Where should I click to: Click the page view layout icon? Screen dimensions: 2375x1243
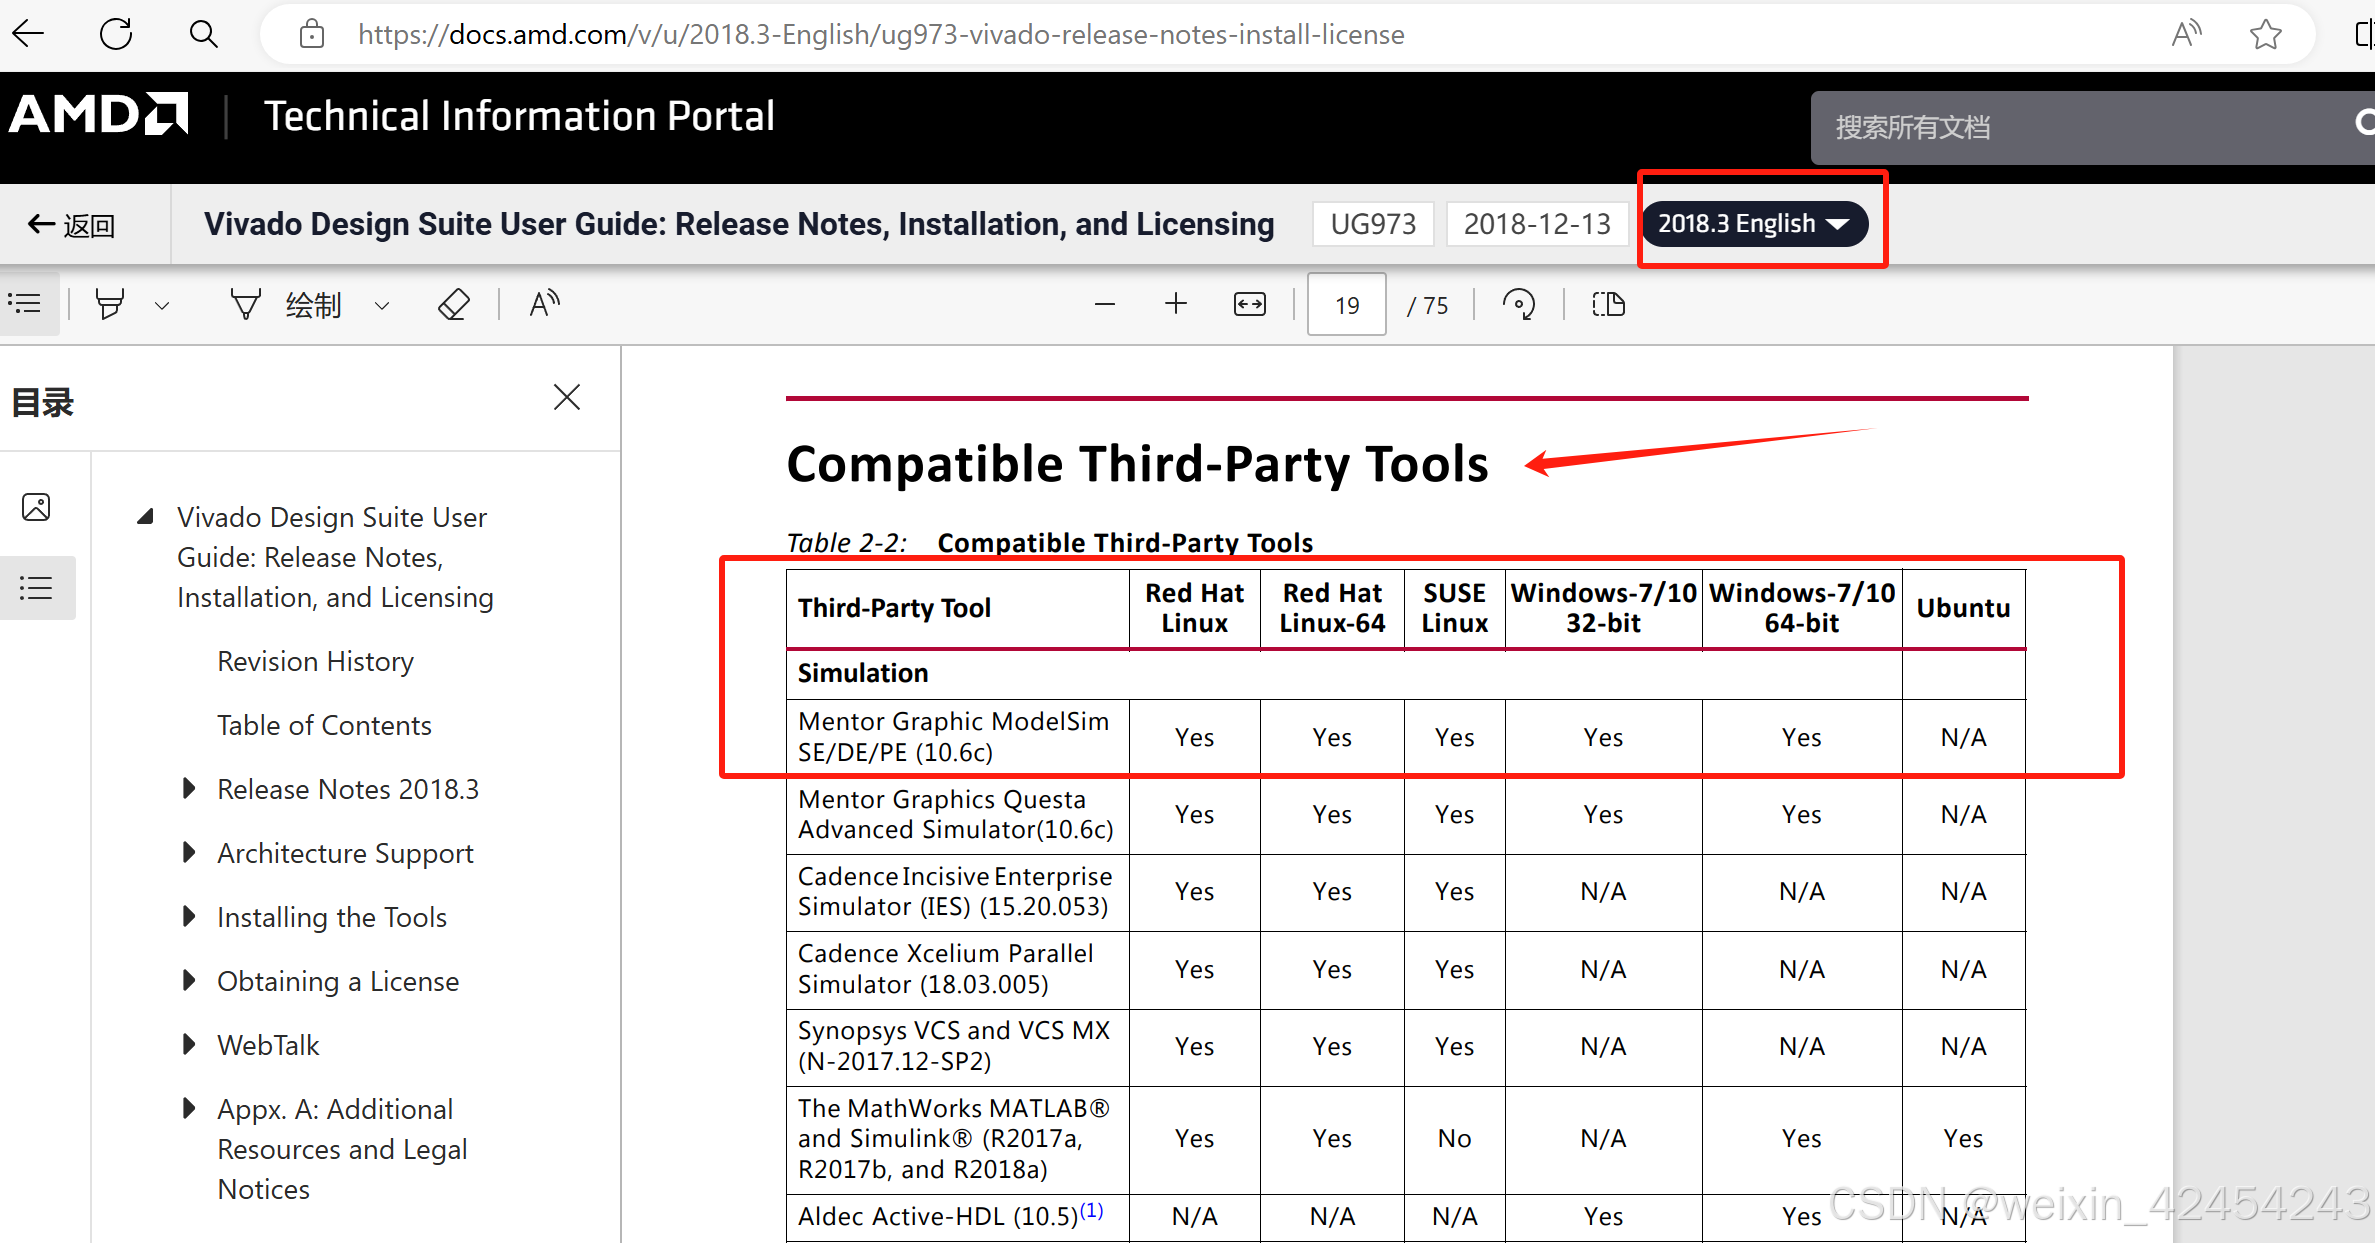(x=1608, y=304)
